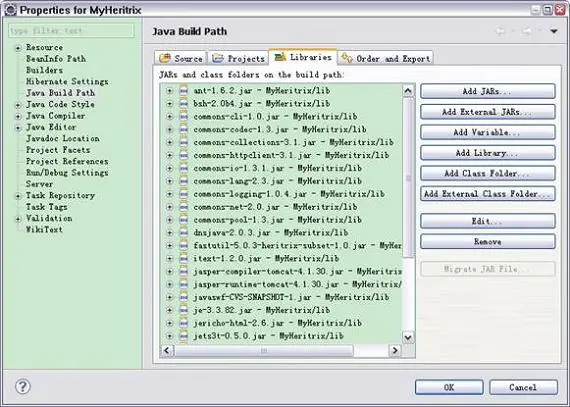The image size is (570, 407).
Task: Click the jar icon beside bsh-2.0b4.jar
Action: pos(184,103)
